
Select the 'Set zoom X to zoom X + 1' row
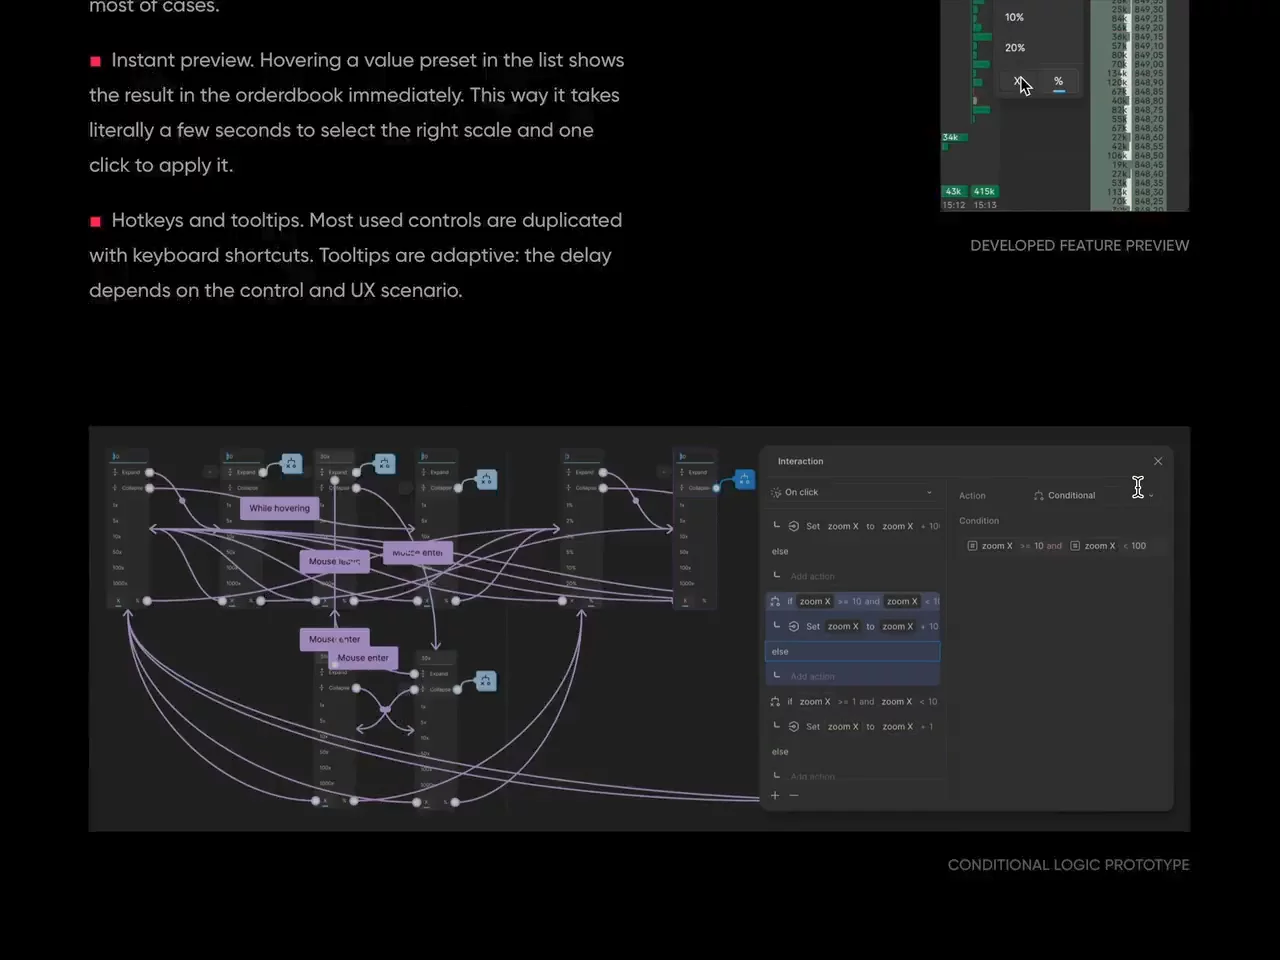point(852,726)
